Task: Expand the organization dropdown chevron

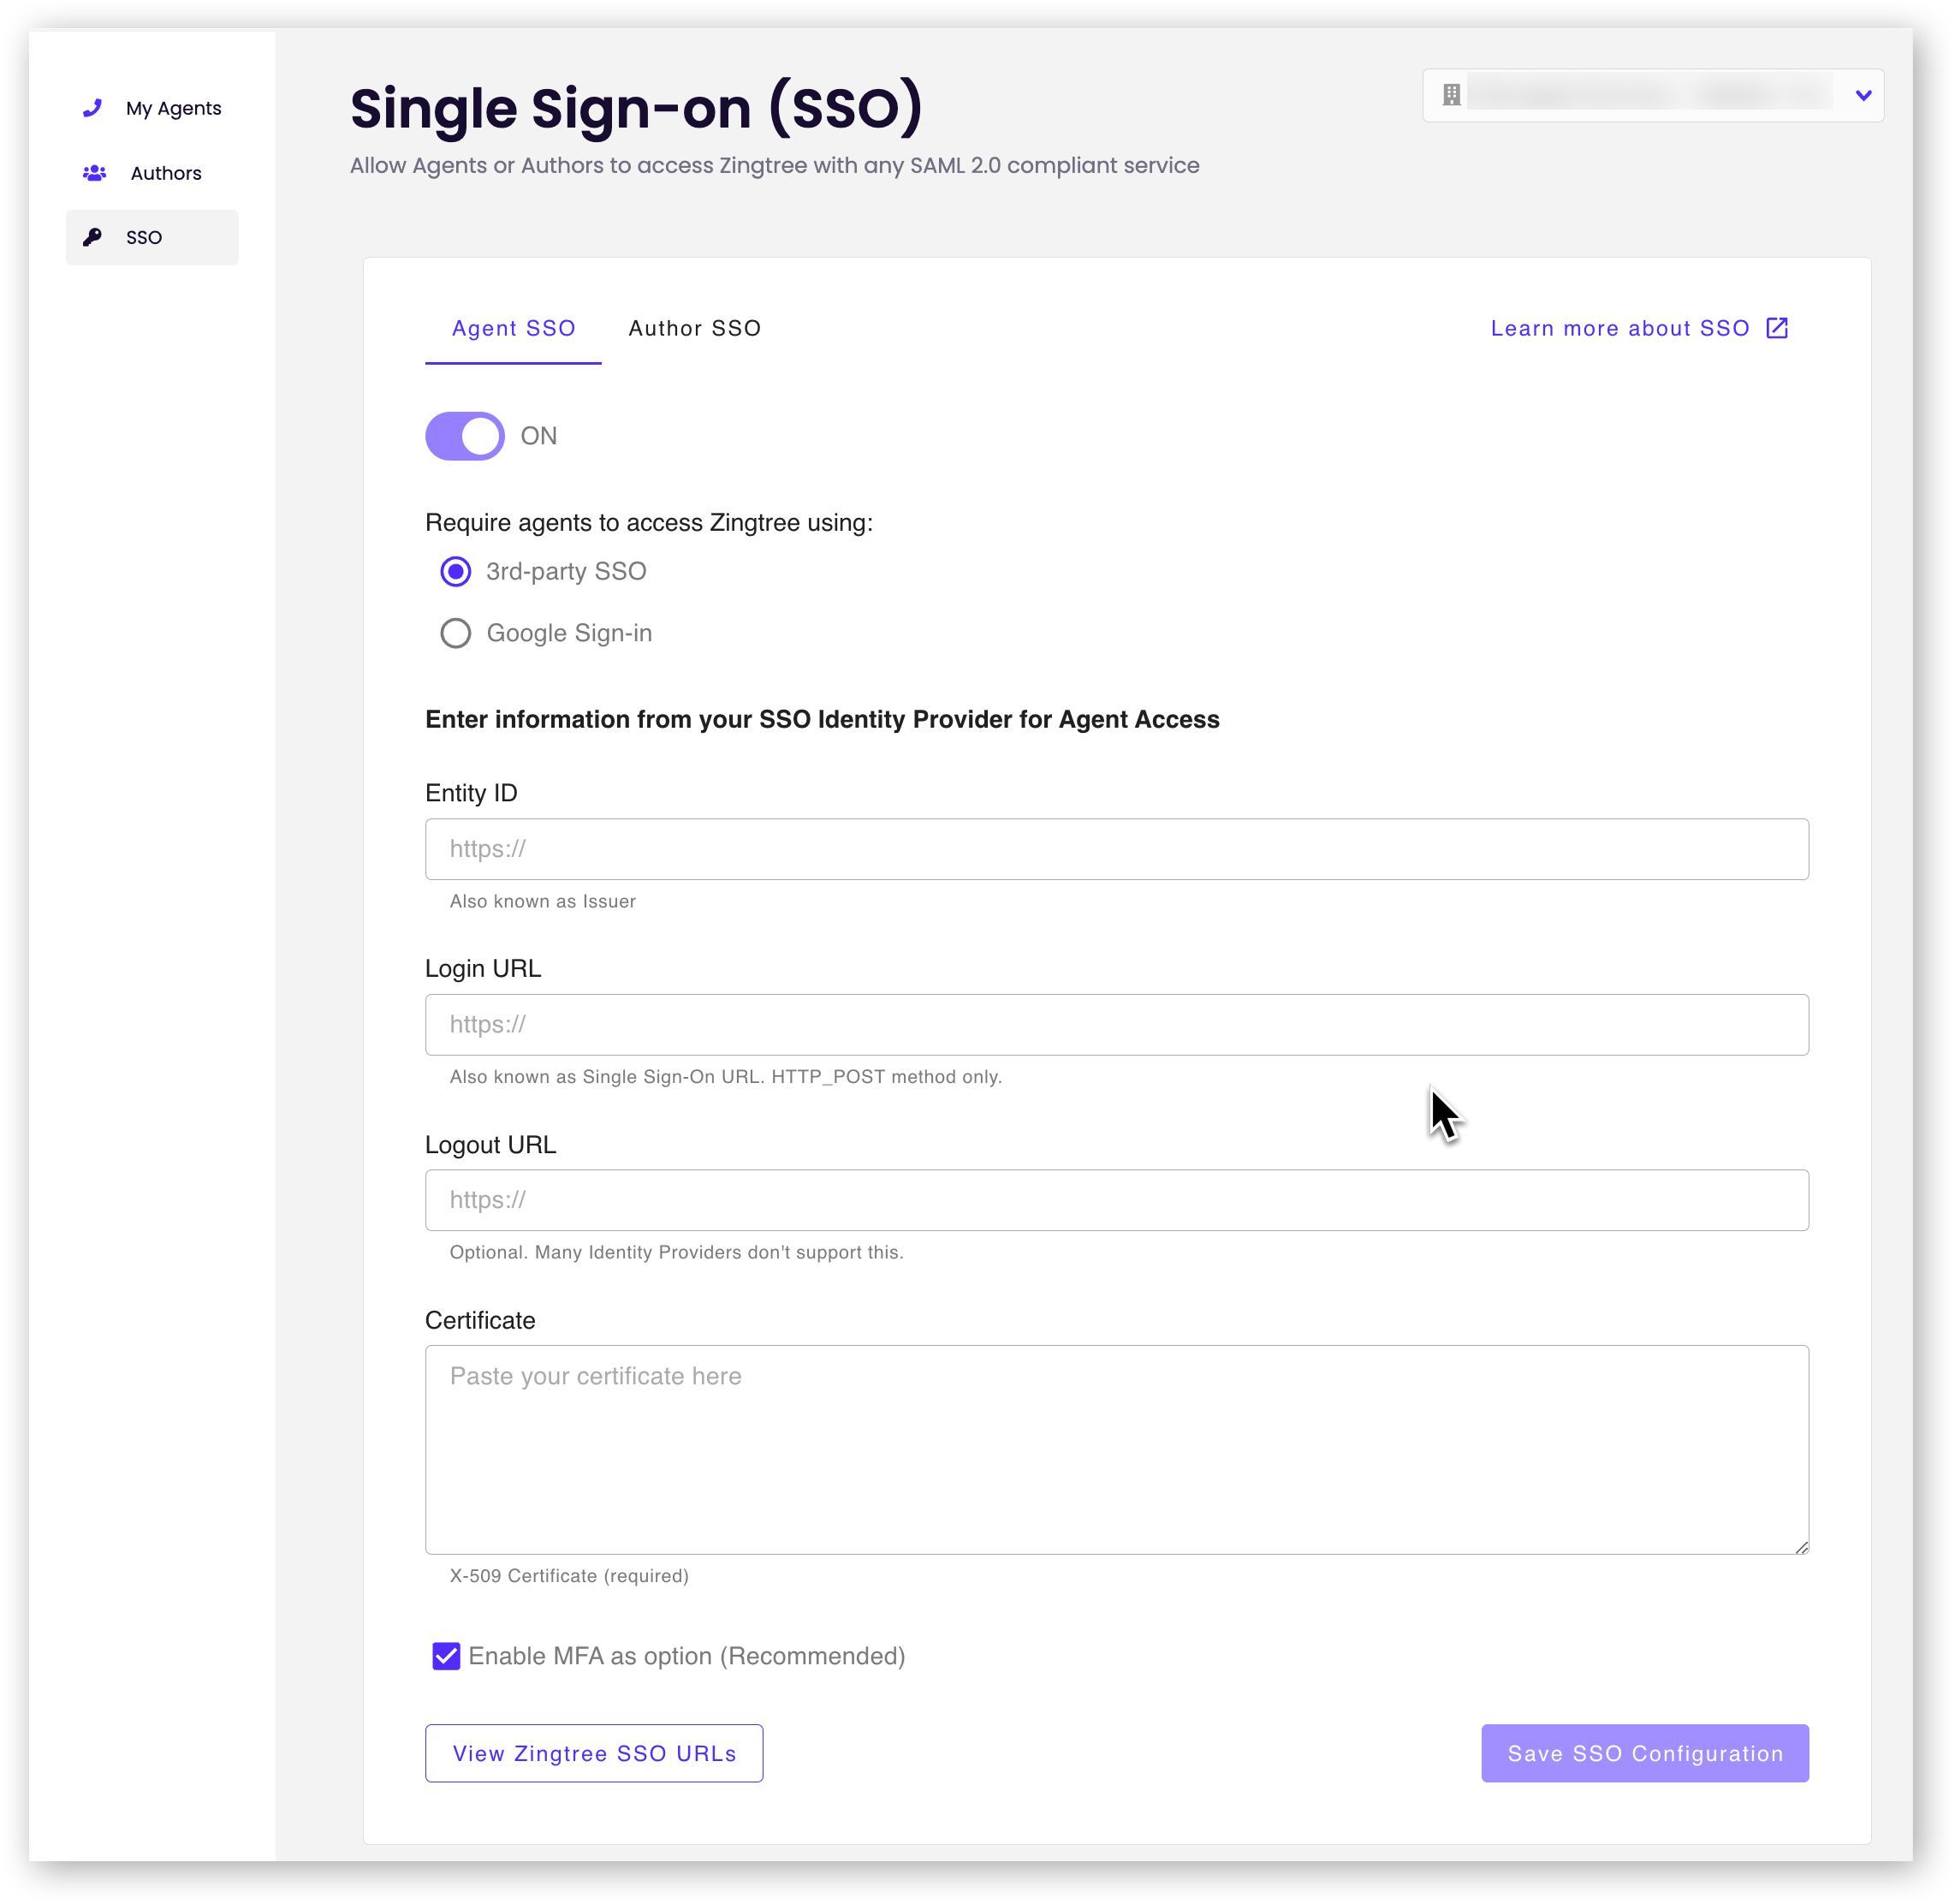Action: click(1863, 95)
